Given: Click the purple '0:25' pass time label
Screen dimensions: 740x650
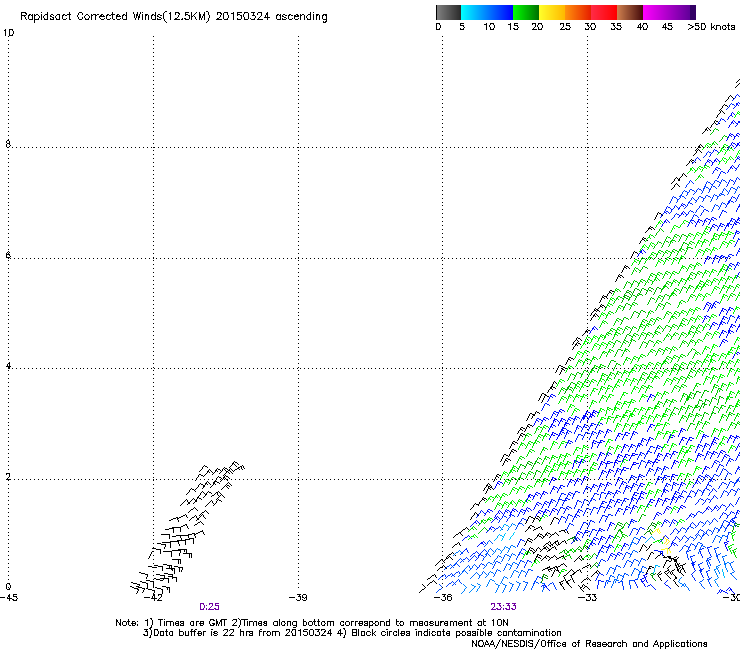Looking at the screenshot, I should [x=209, y=607].
